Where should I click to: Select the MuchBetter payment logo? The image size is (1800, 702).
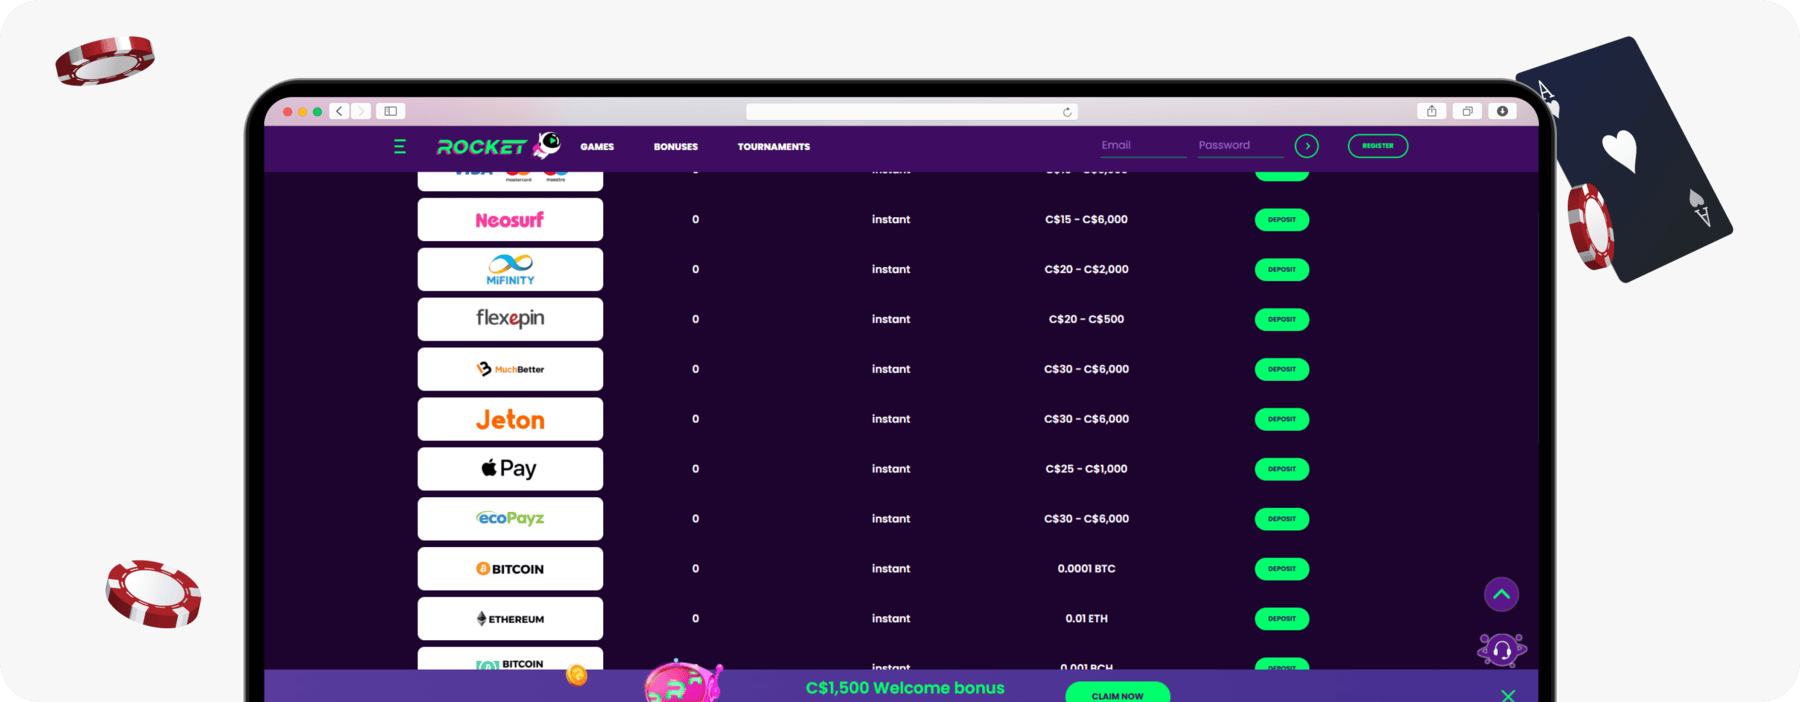510,369
